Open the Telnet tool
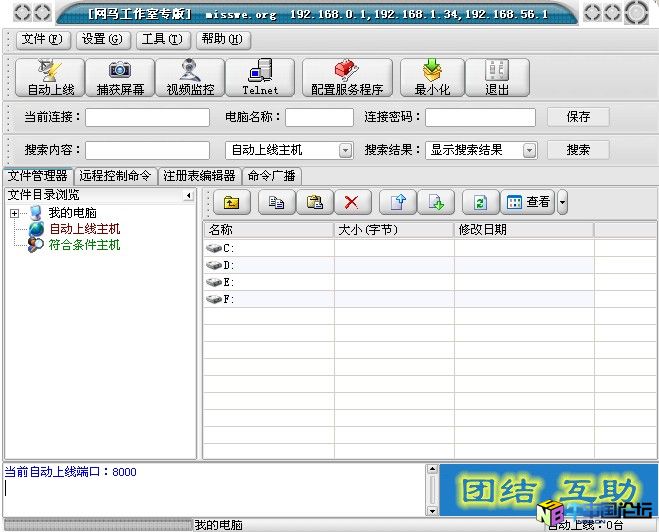 (260, 77)
